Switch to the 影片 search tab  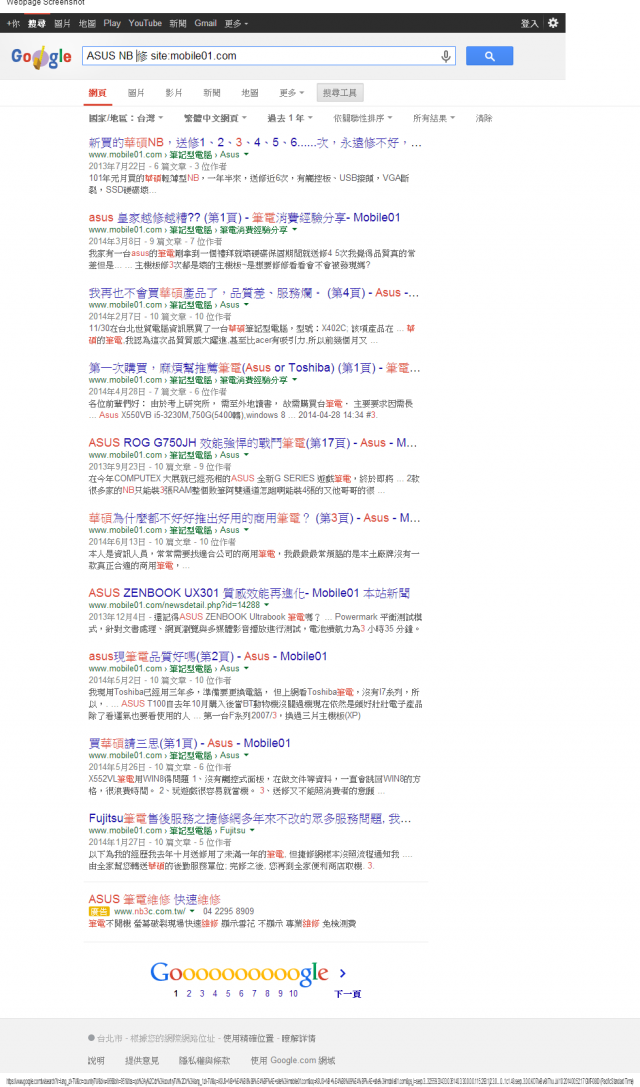click(x=173, y=93)
